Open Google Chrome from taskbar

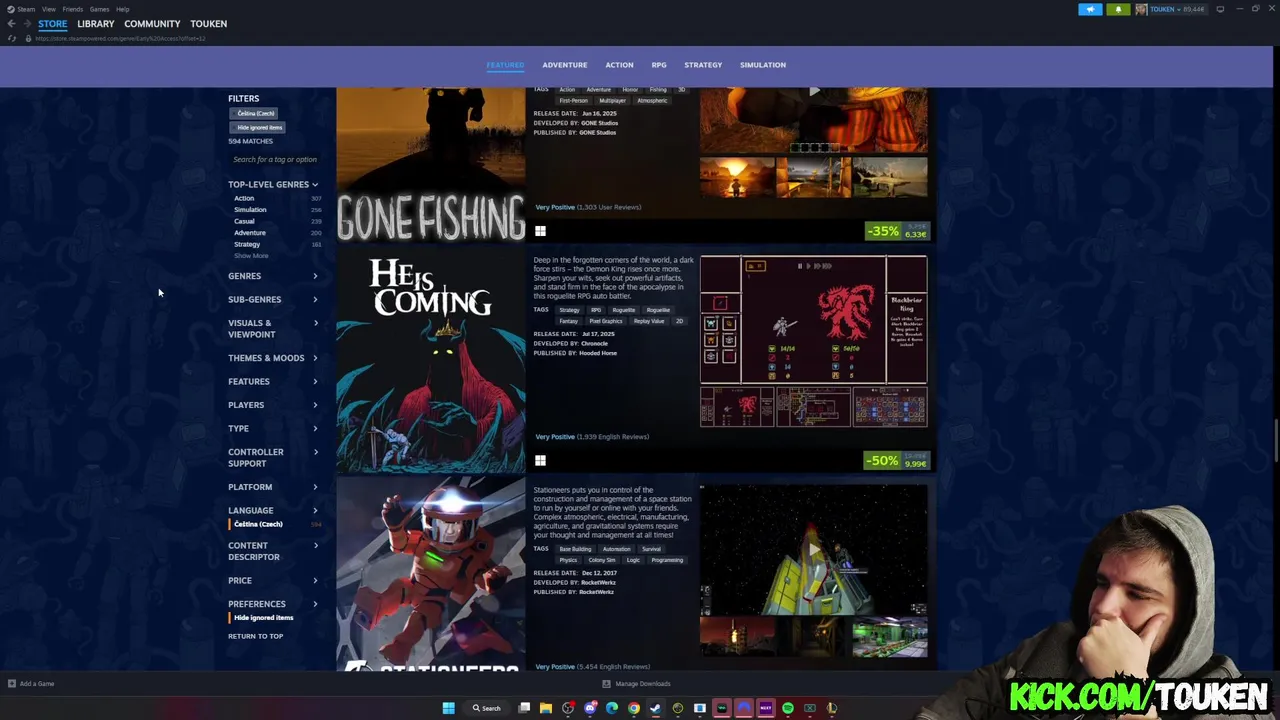coord(634,708)
